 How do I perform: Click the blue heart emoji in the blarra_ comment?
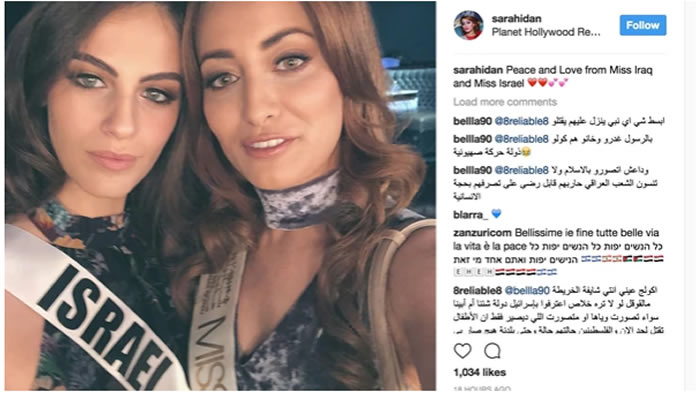click(x=496, y=214)
